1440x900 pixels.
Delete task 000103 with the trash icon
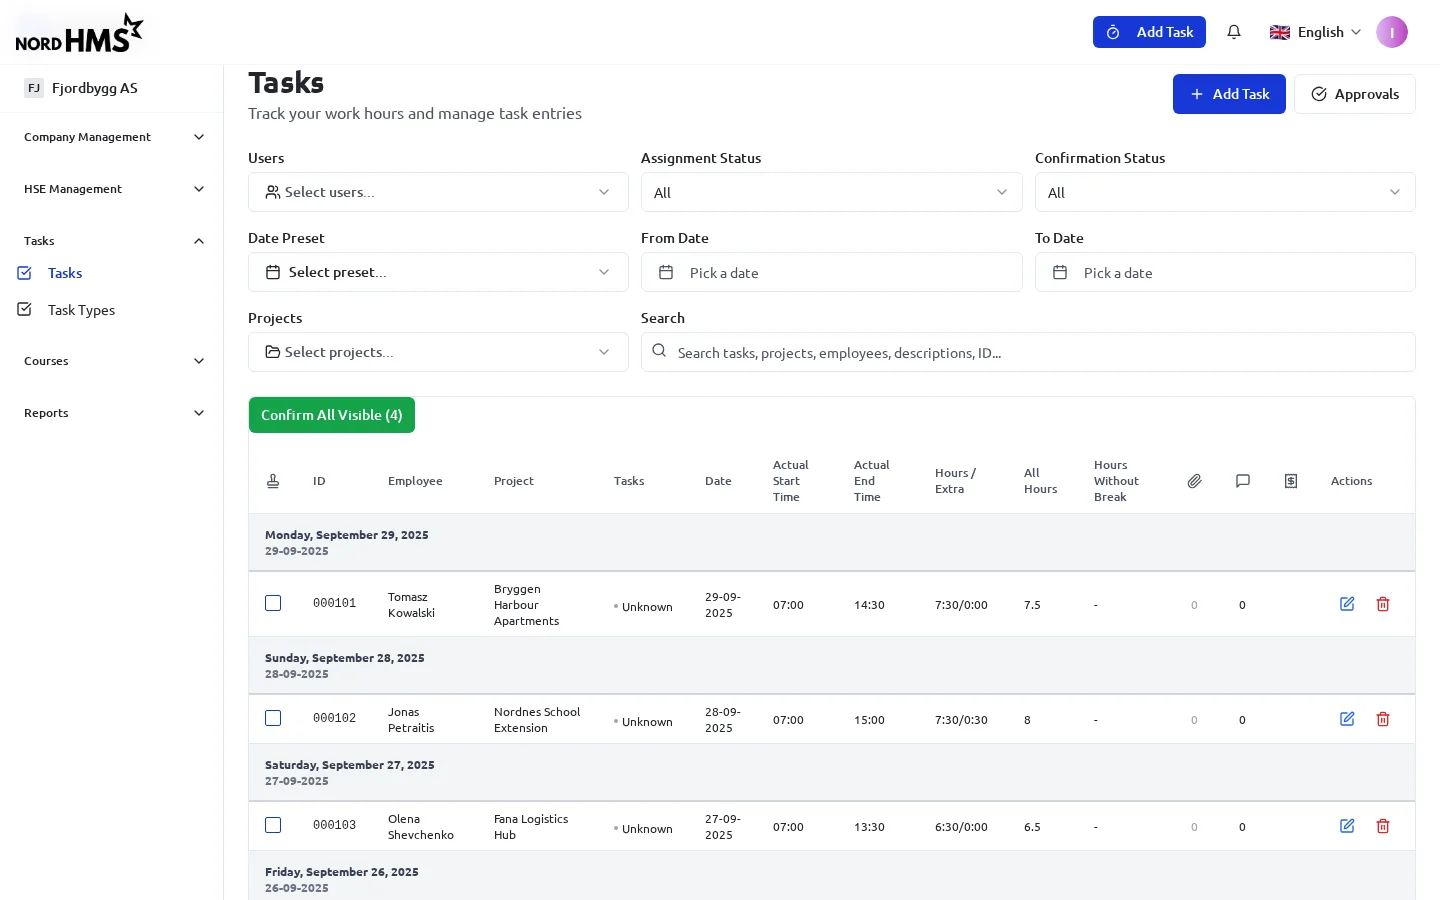(x=1383, y=826)
